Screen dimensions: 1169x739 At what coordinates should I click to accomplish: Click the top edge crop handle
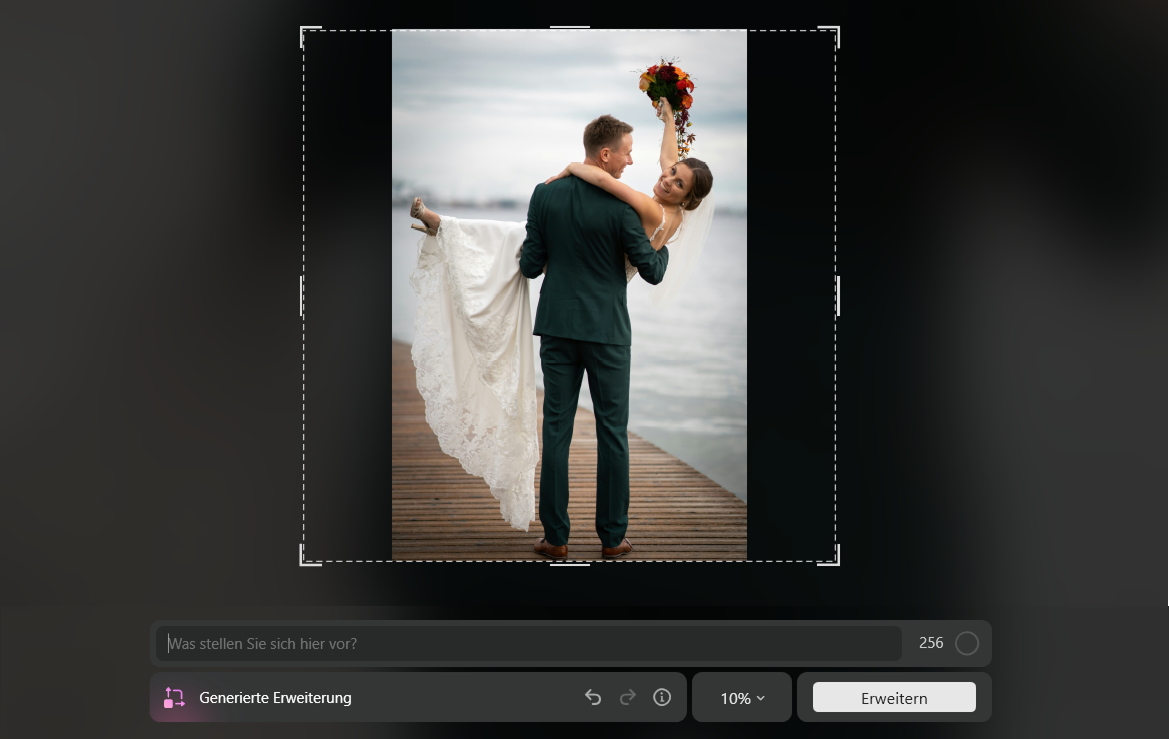point(570,27)
